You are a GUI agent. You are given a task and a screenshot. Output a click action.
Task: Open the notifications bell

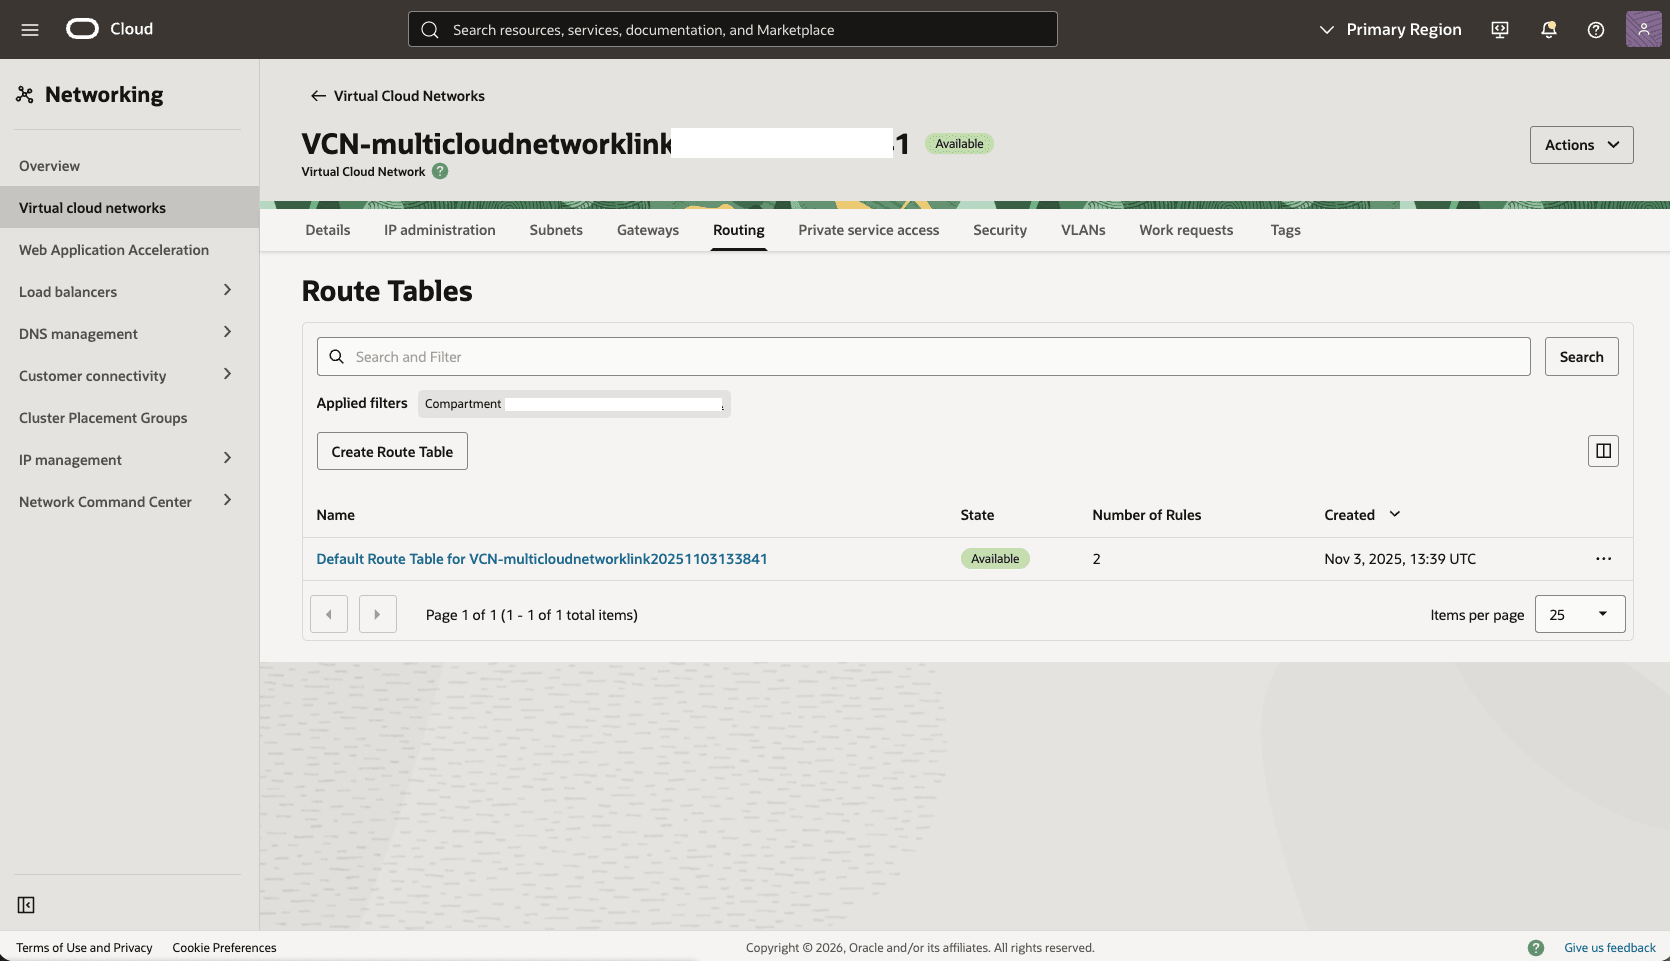pos(1547,29)
